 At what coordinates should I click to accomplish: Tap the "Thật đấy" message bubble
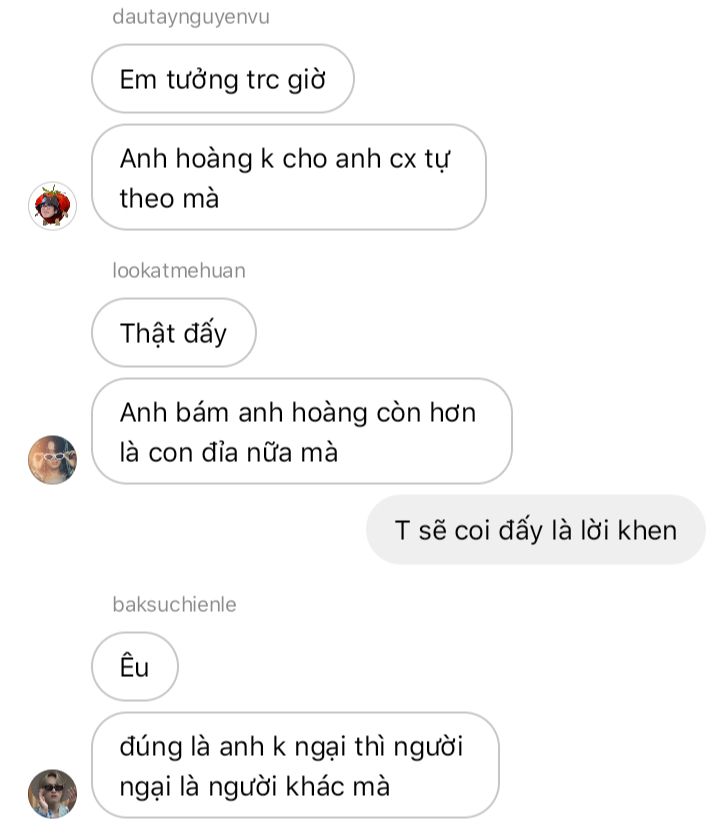pos(174,332)
